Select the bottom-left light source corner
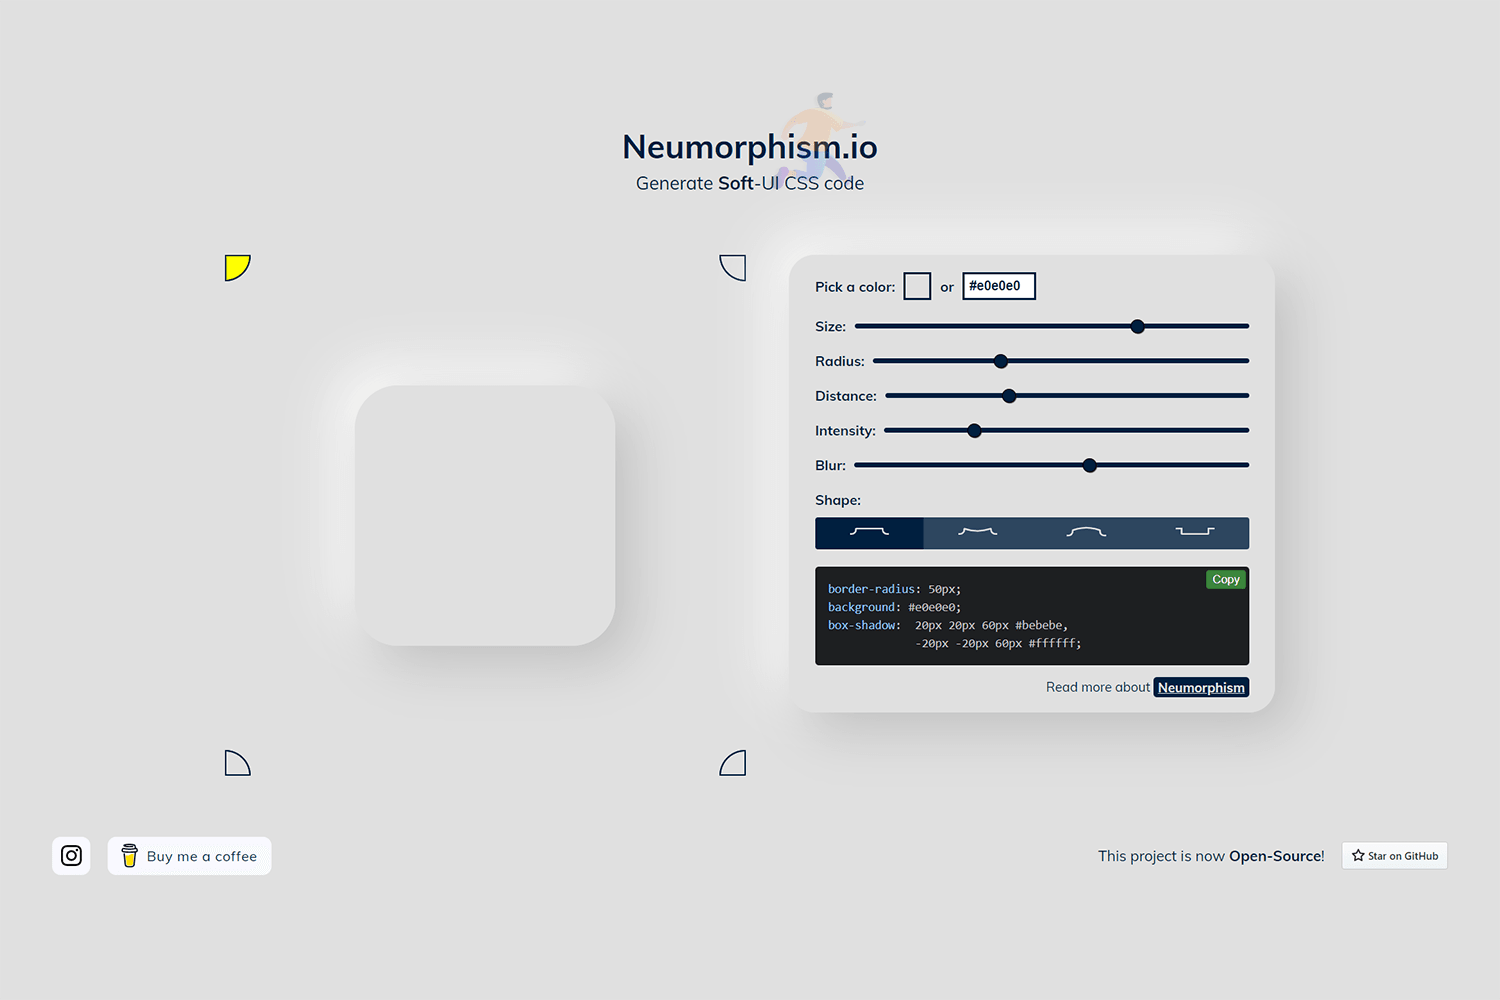 (237, 763)
